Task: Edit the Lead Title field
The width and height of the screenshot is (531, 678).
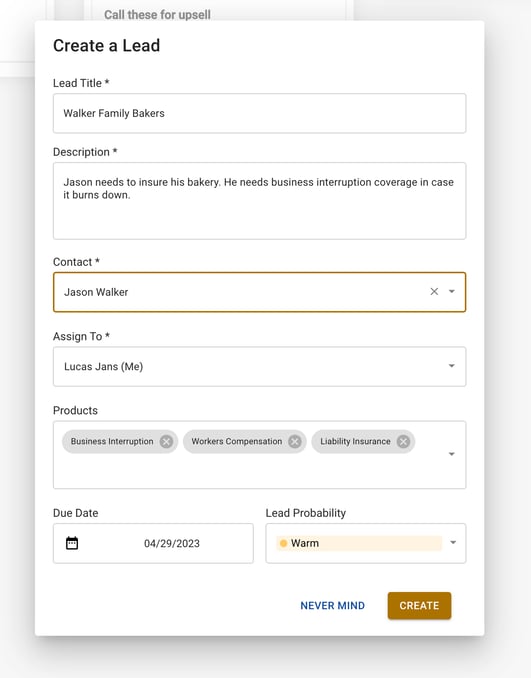Action: 259,113
